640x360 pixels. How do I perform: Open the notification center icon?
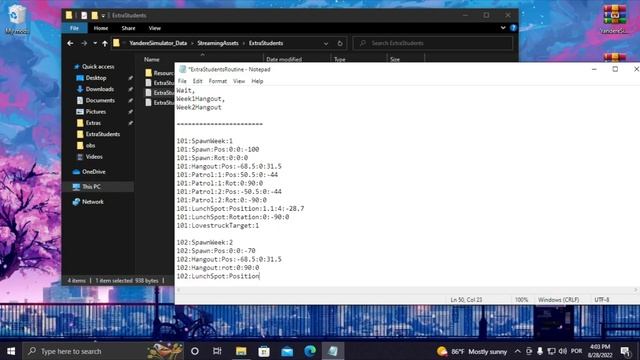pyautogui.click(x=625, y=351)
